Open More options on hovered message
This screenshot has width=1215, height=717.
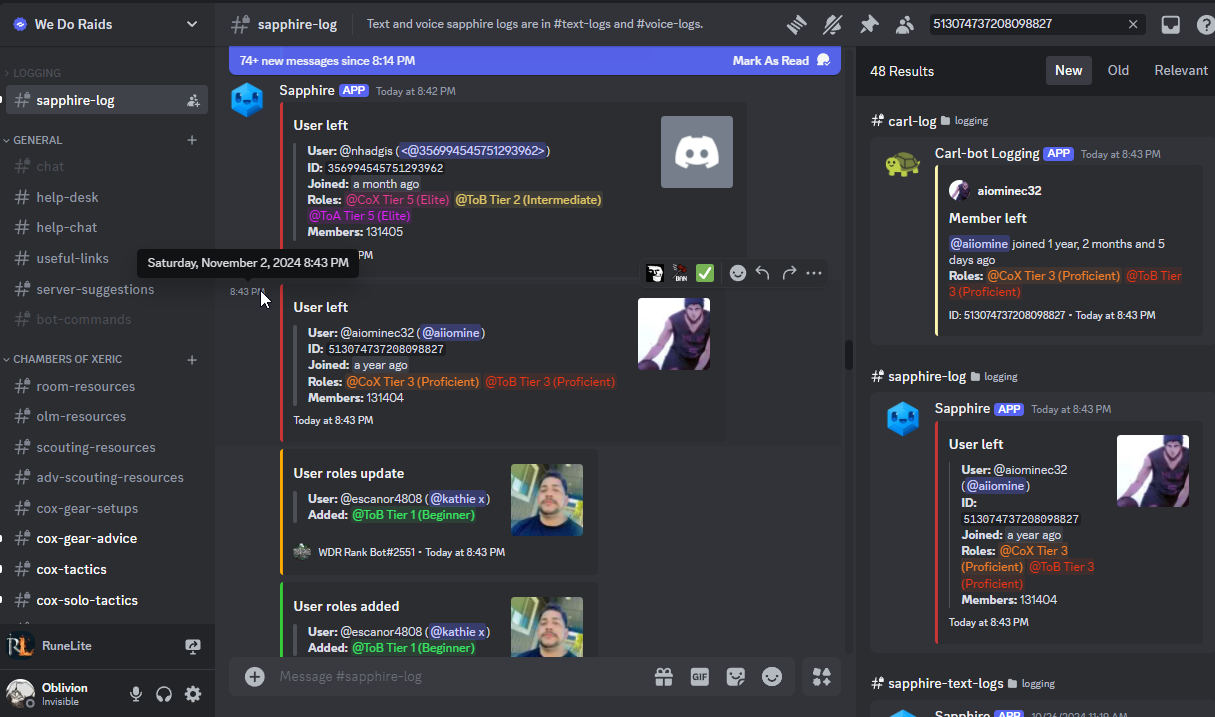click(814, 273)
